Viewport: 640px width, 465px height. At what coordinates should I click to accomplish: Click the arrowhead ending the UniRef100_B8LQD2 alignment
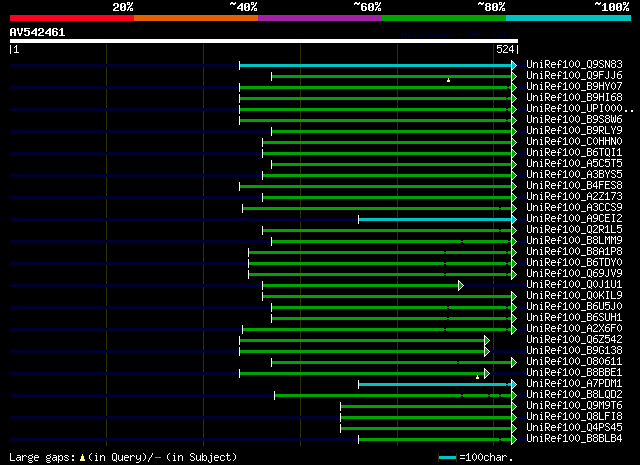coord(514,396)
